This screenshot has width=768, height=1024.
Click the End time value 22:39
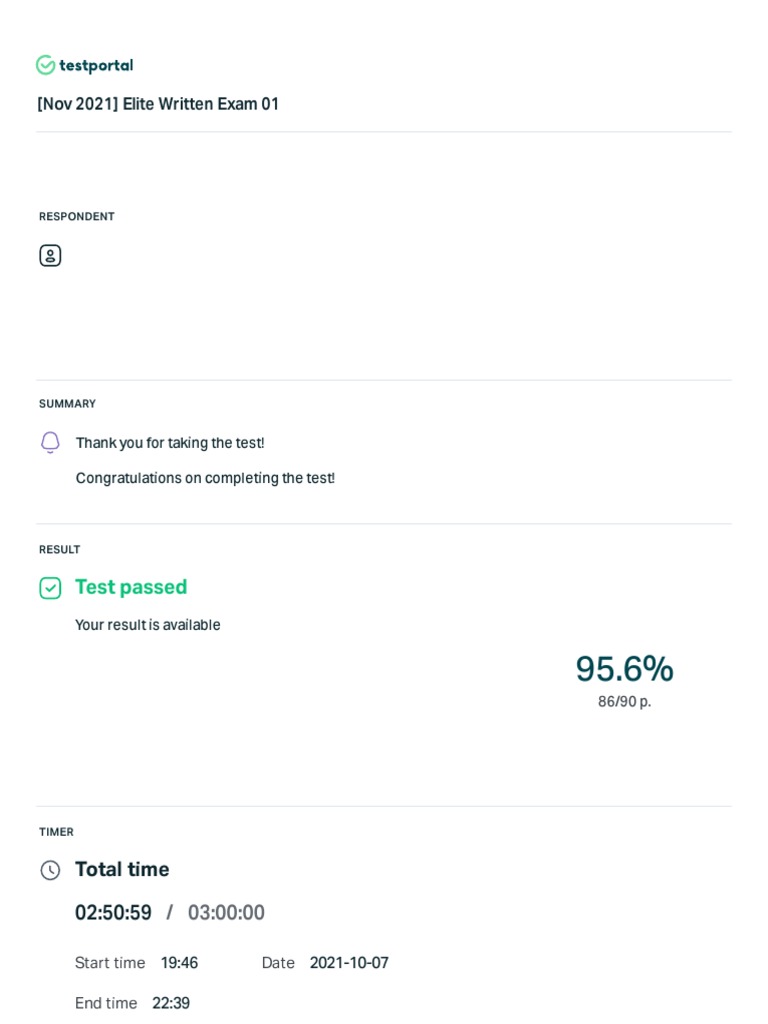171,1003
